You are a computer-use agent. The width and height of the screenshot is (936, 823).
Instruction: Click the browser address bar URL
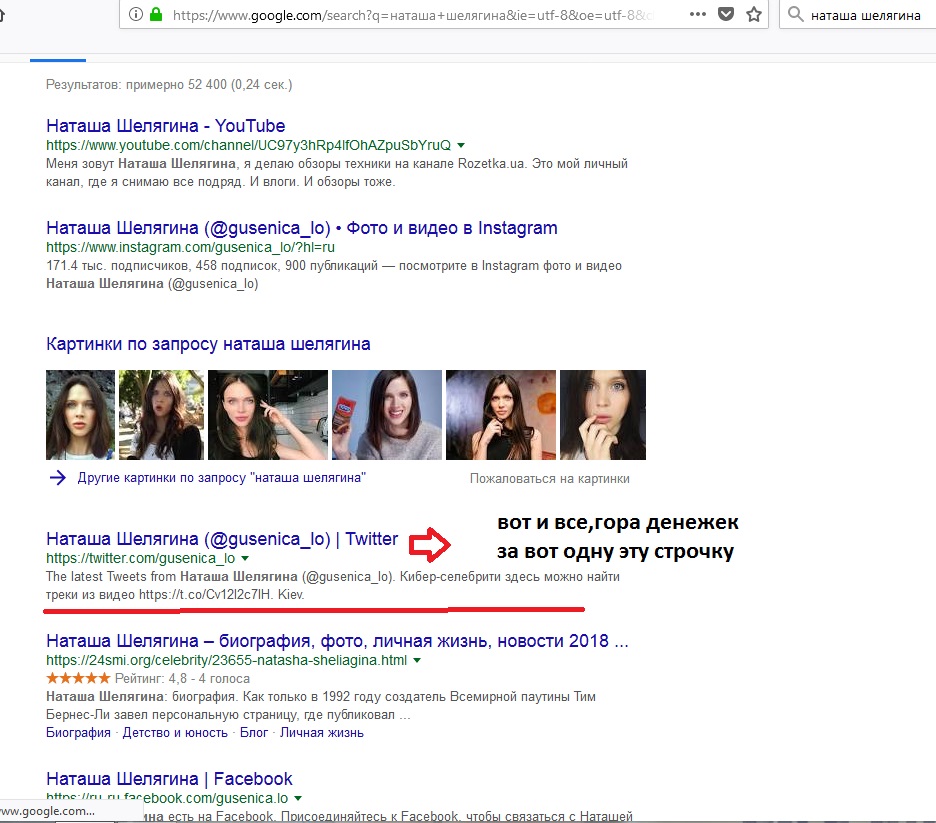point(412,15)
